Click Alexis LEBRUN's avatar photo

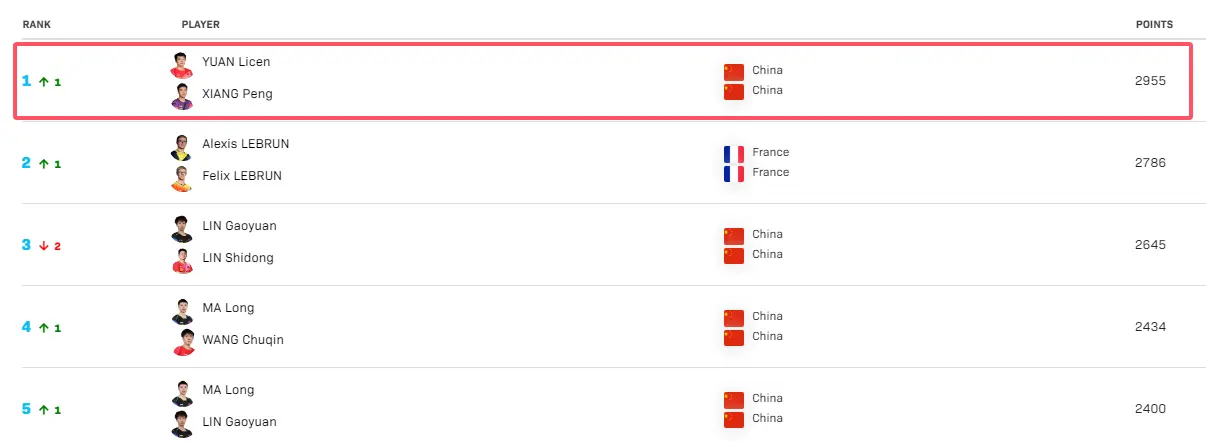[182, 147]
